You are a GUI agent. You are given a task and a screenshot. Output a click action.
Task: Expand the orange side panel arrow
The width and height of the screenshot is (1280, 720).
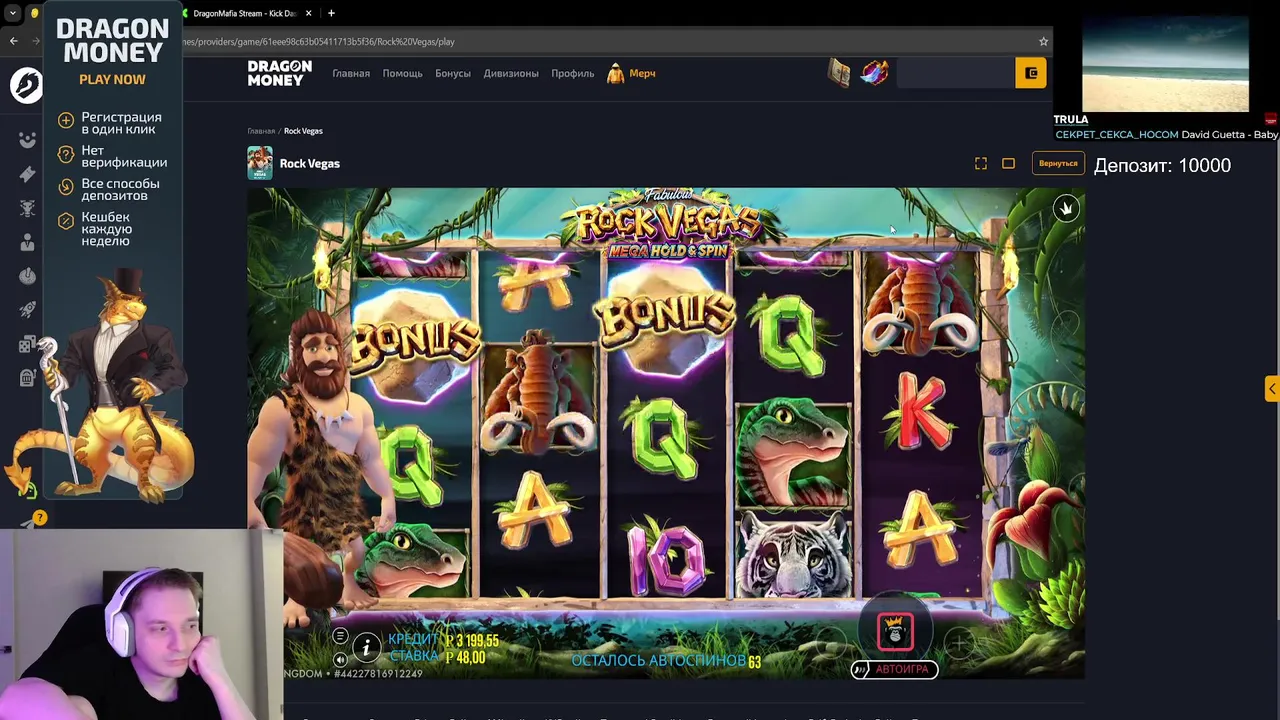tap(1272, 388)
